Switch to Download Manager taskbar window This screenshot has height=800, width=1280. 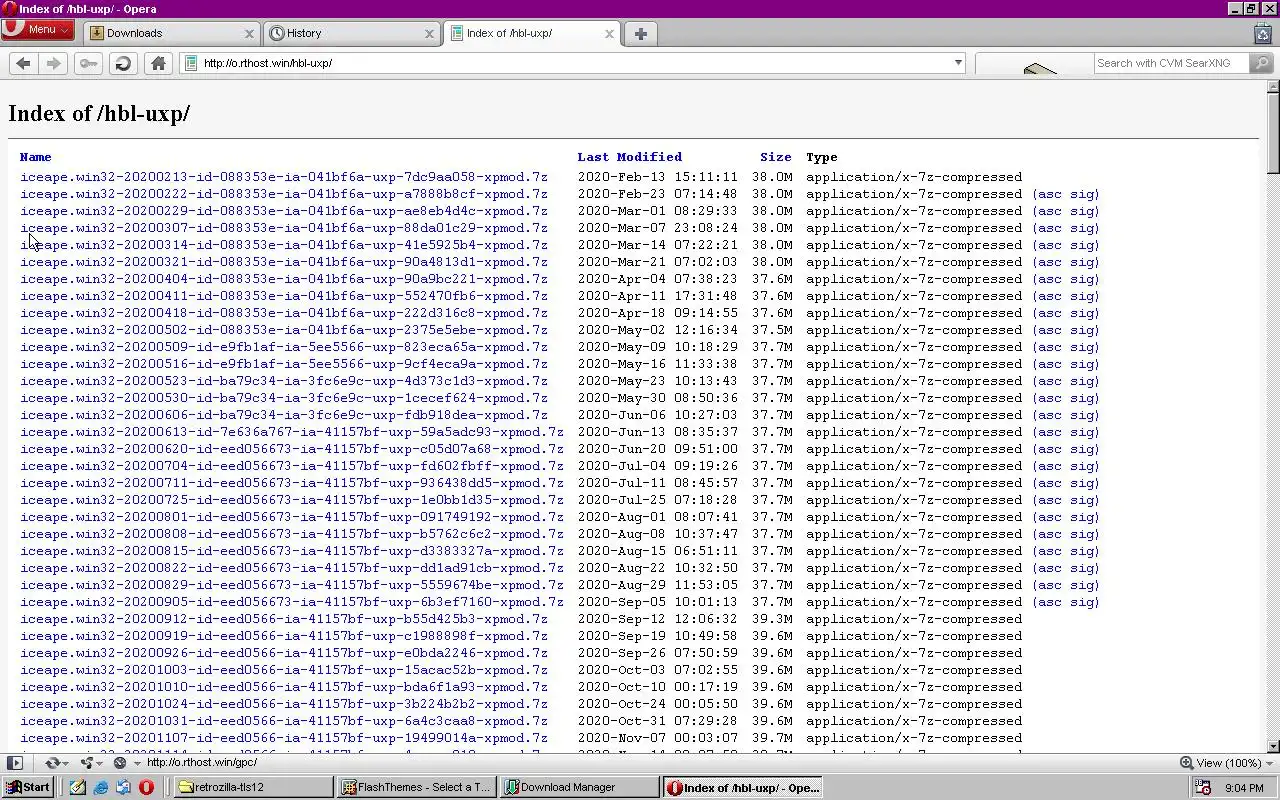pos(580,787)
